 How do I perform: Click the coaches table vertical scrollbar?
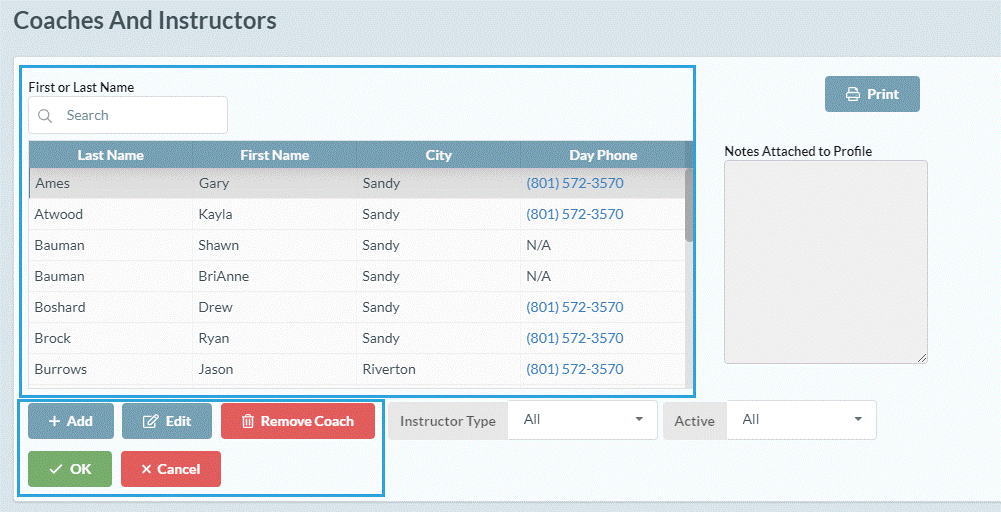(689, 205)
